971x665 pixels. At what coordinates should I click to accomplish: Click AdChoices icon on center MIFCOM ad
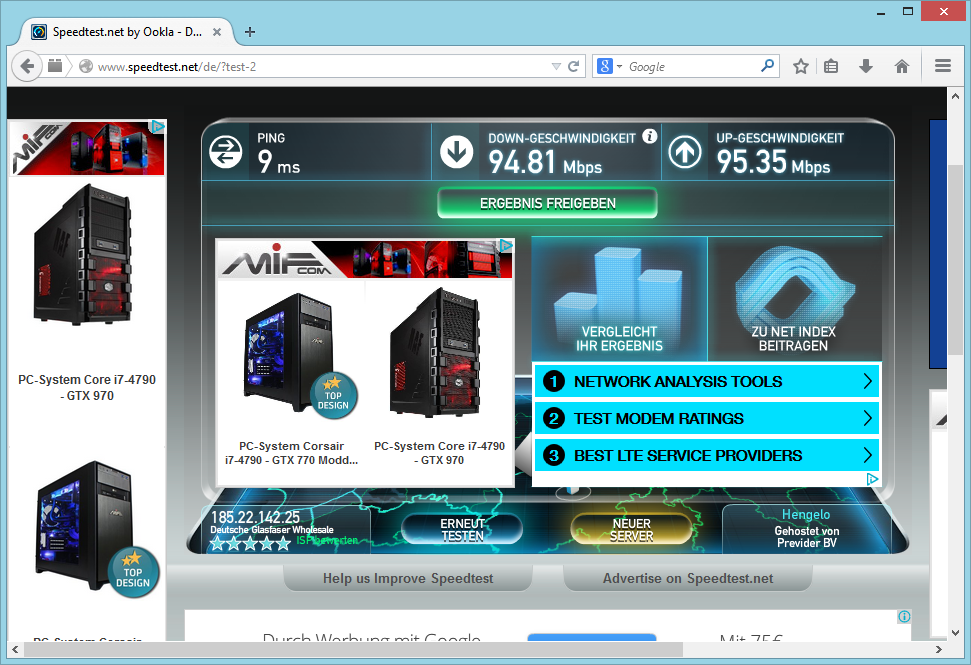tap(506, 246)
